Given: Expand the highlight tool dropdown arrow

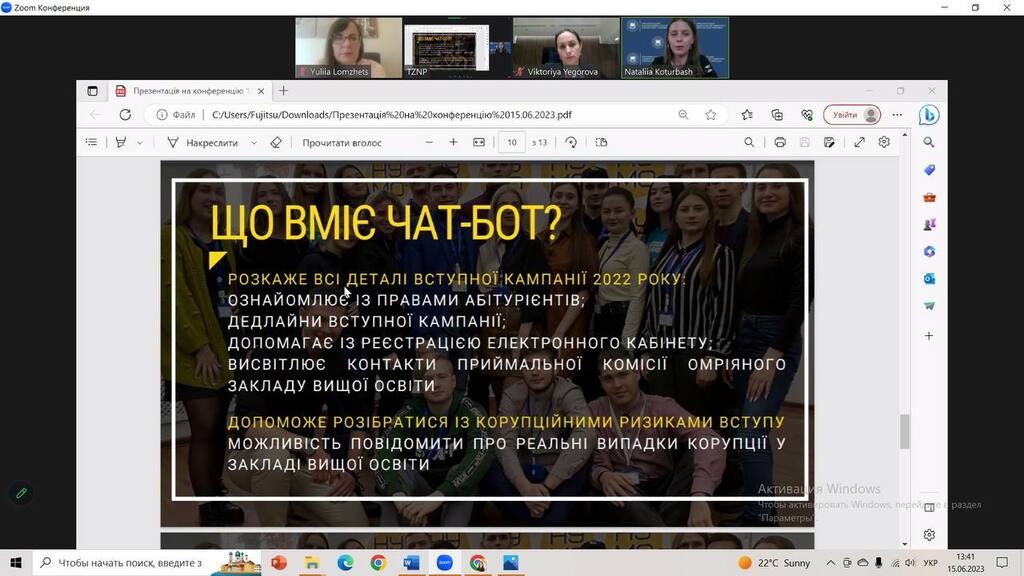Looking at the screenshot, I should [x=139, y=143].
